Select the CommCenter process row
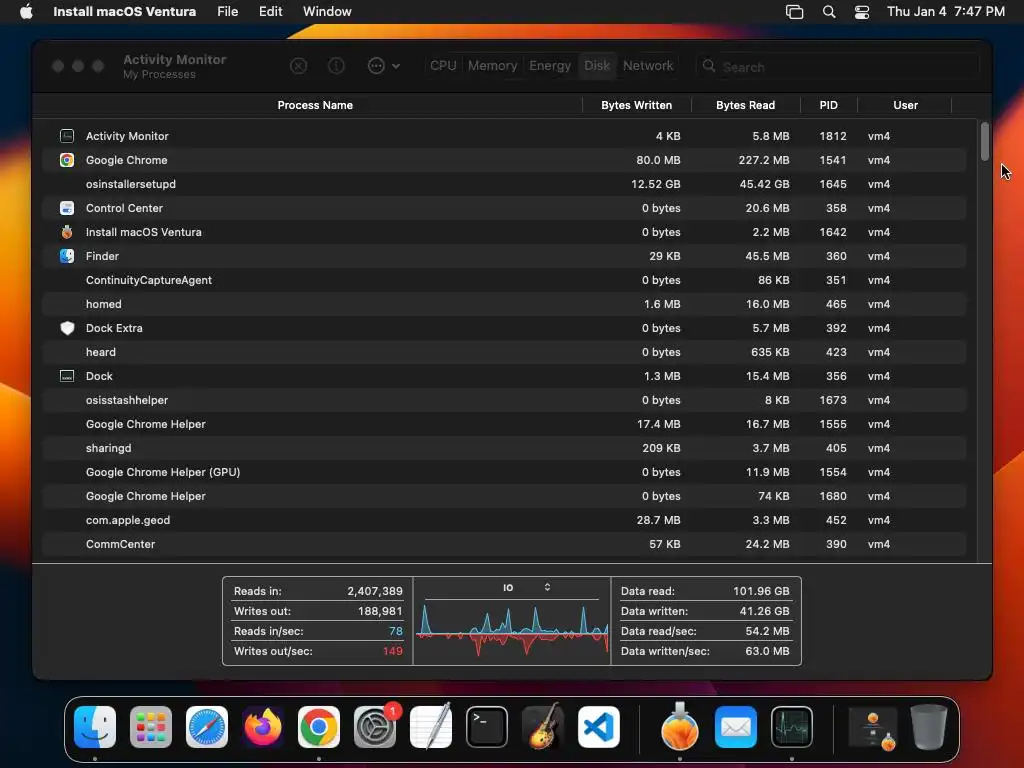Screen dimensions: 1024x768 coord(504,544)
